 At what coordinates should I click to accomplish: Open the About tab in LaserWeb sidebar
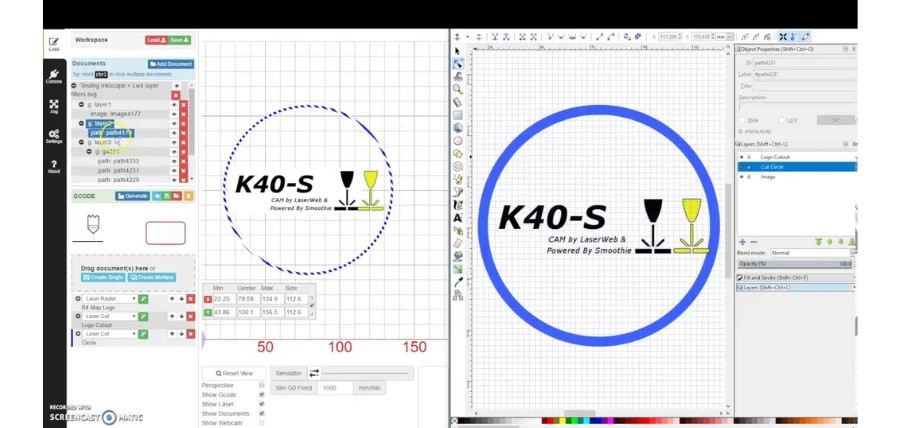point(54,167)
